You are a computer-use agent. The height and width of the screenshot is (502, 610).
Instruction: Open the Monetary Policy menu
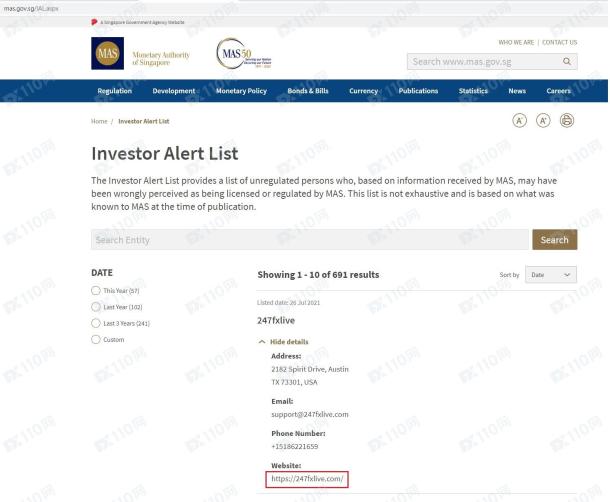pyautogui.click(x=241, y=91)
